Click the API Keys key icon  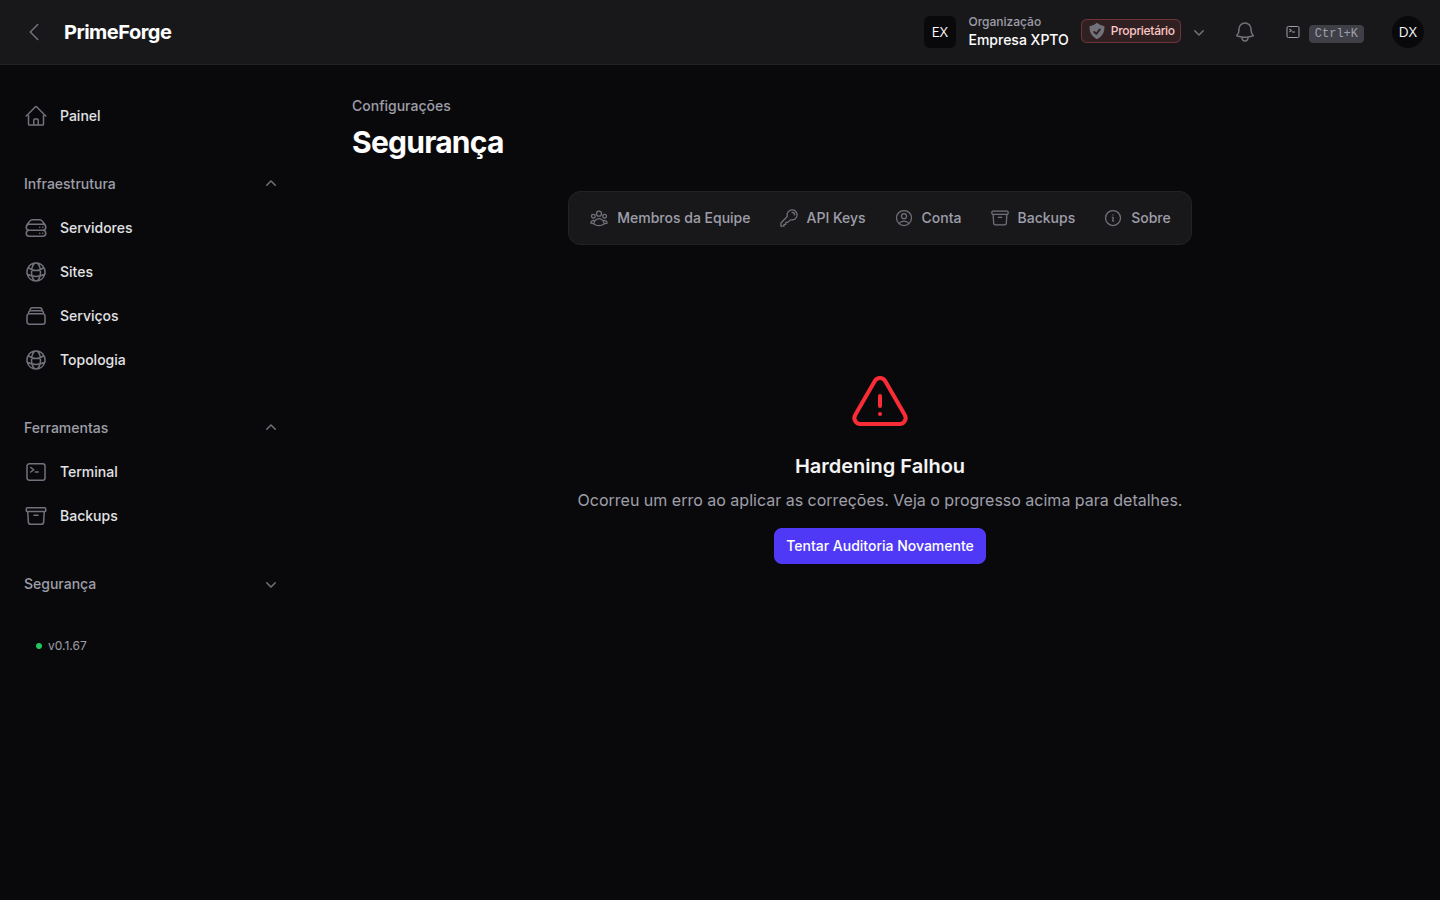coord(789,218)
